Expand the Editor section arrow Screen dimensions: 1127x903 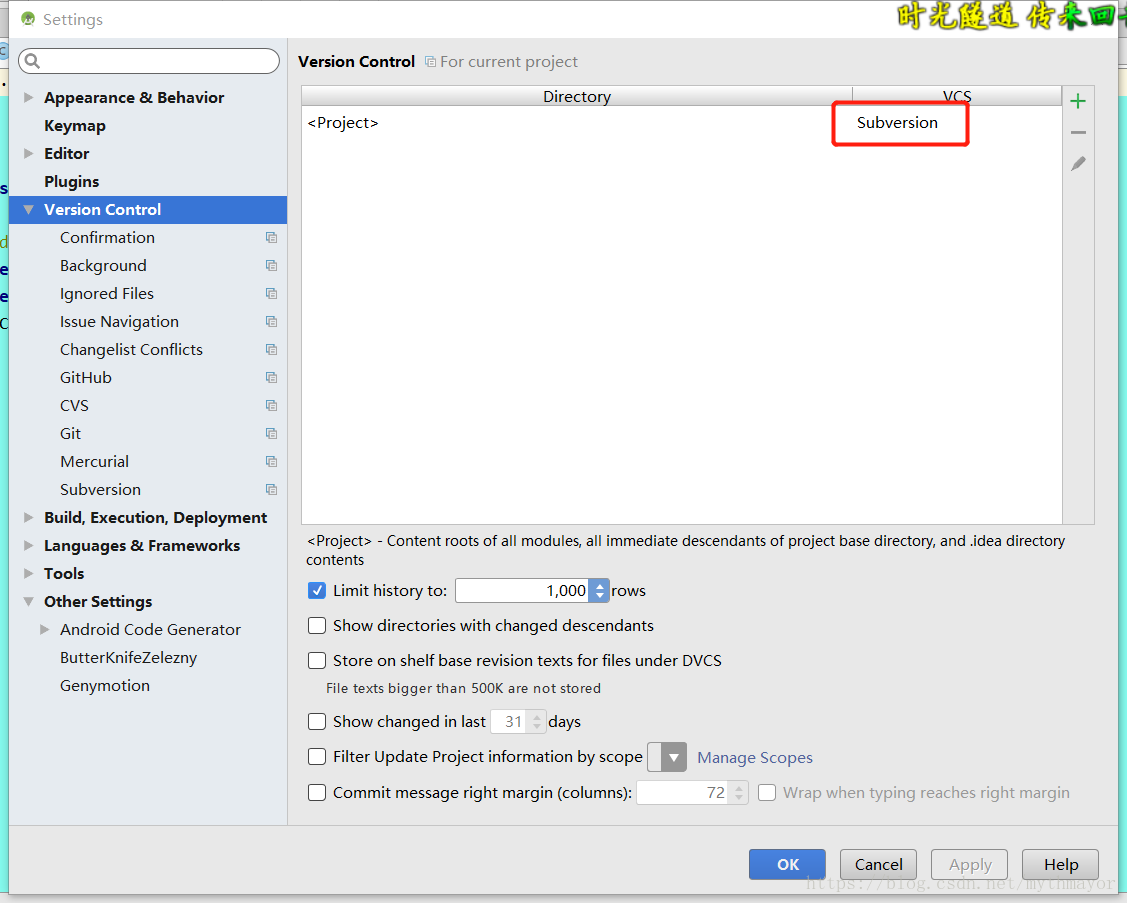29,153
